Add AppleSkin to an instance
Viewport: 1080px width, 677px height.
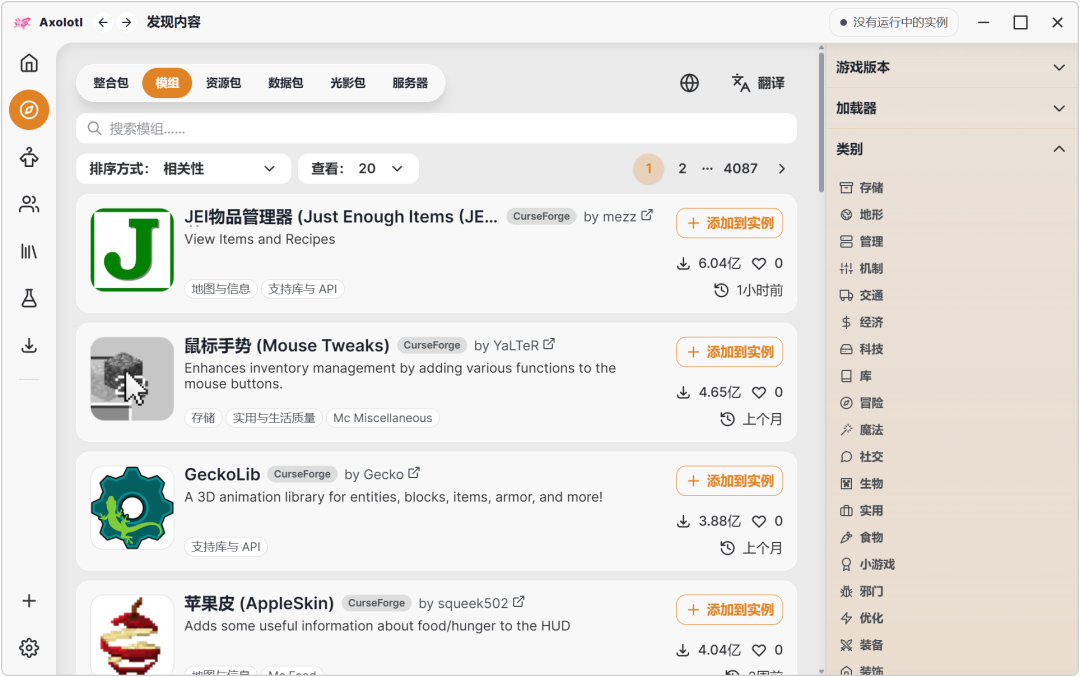729,610
